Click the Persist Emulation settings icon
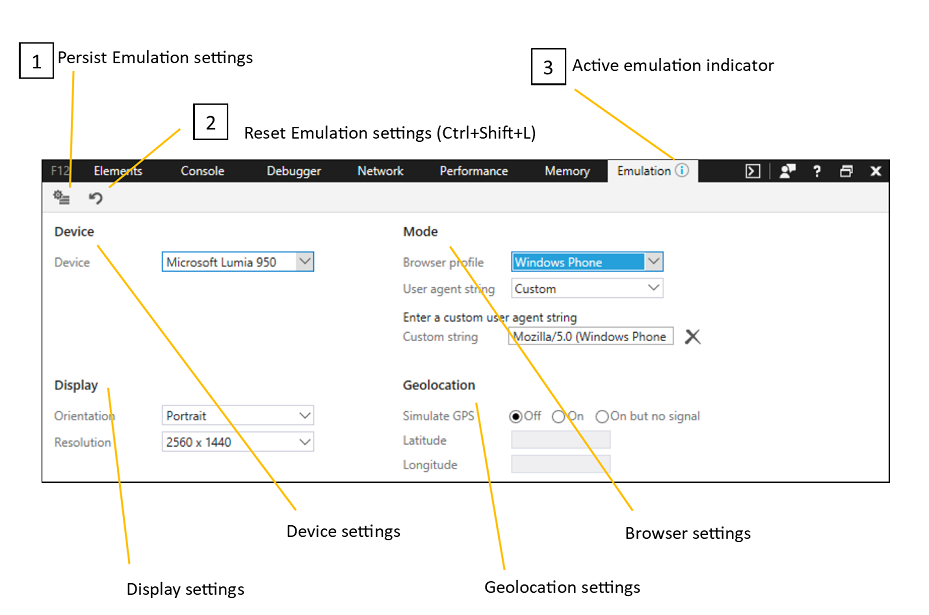The width and height of the screenshot is (929, 615). click(x=62, y=198)
